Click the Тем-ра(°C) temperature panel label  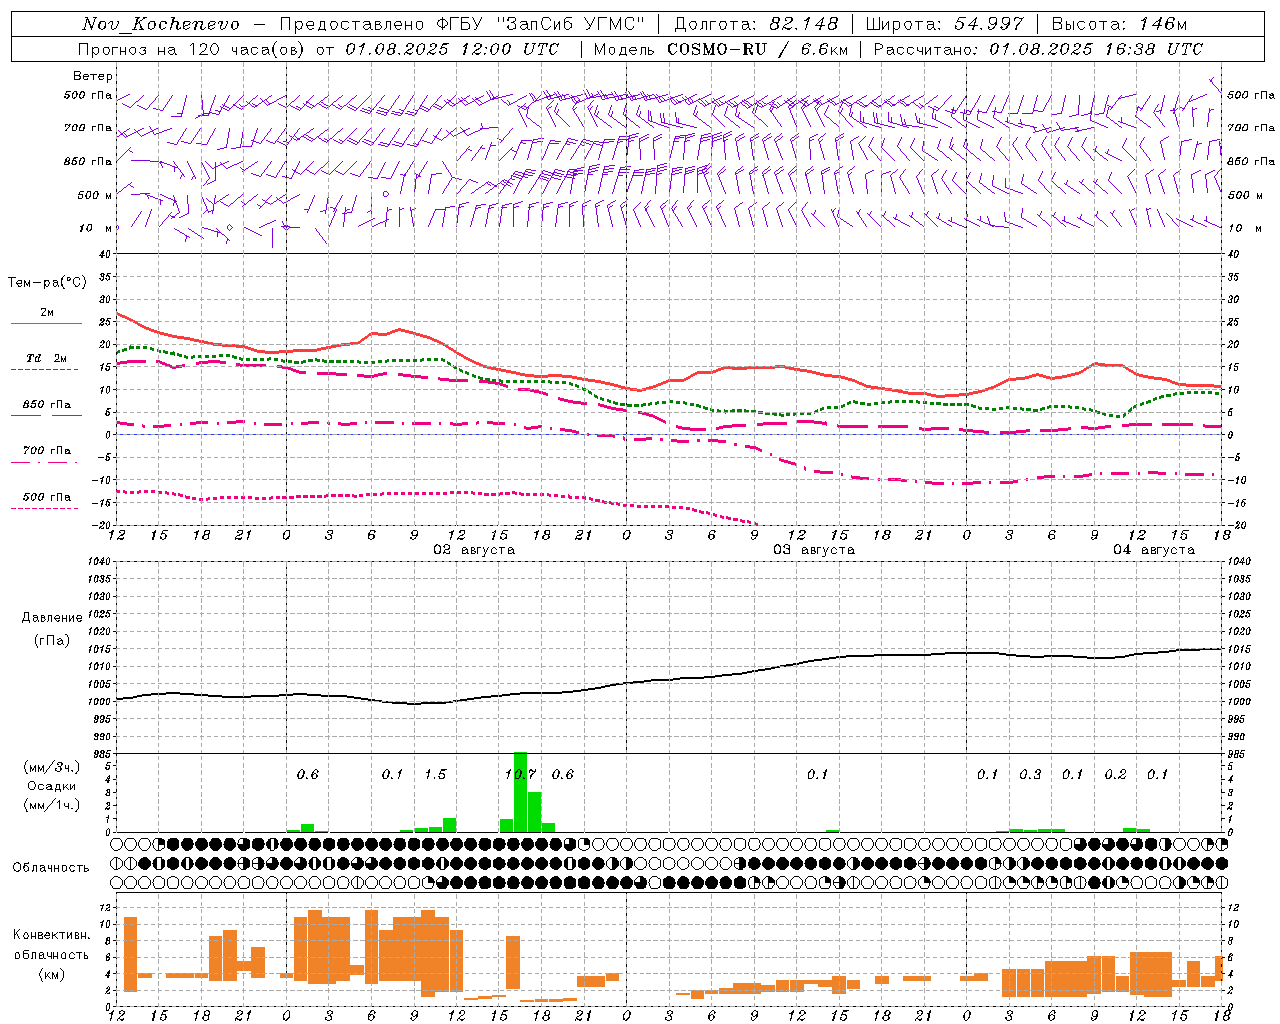pos(47,283)
